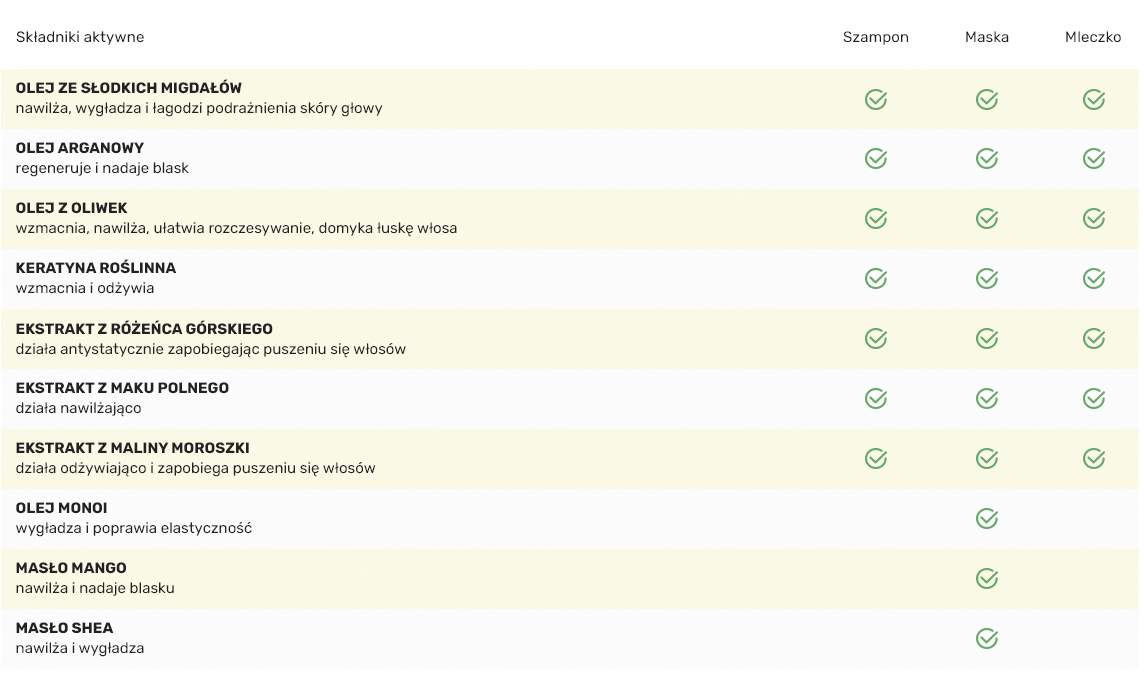Click the KERATYNA ROŚLINNA ingredient title

(x=96, y=268)
